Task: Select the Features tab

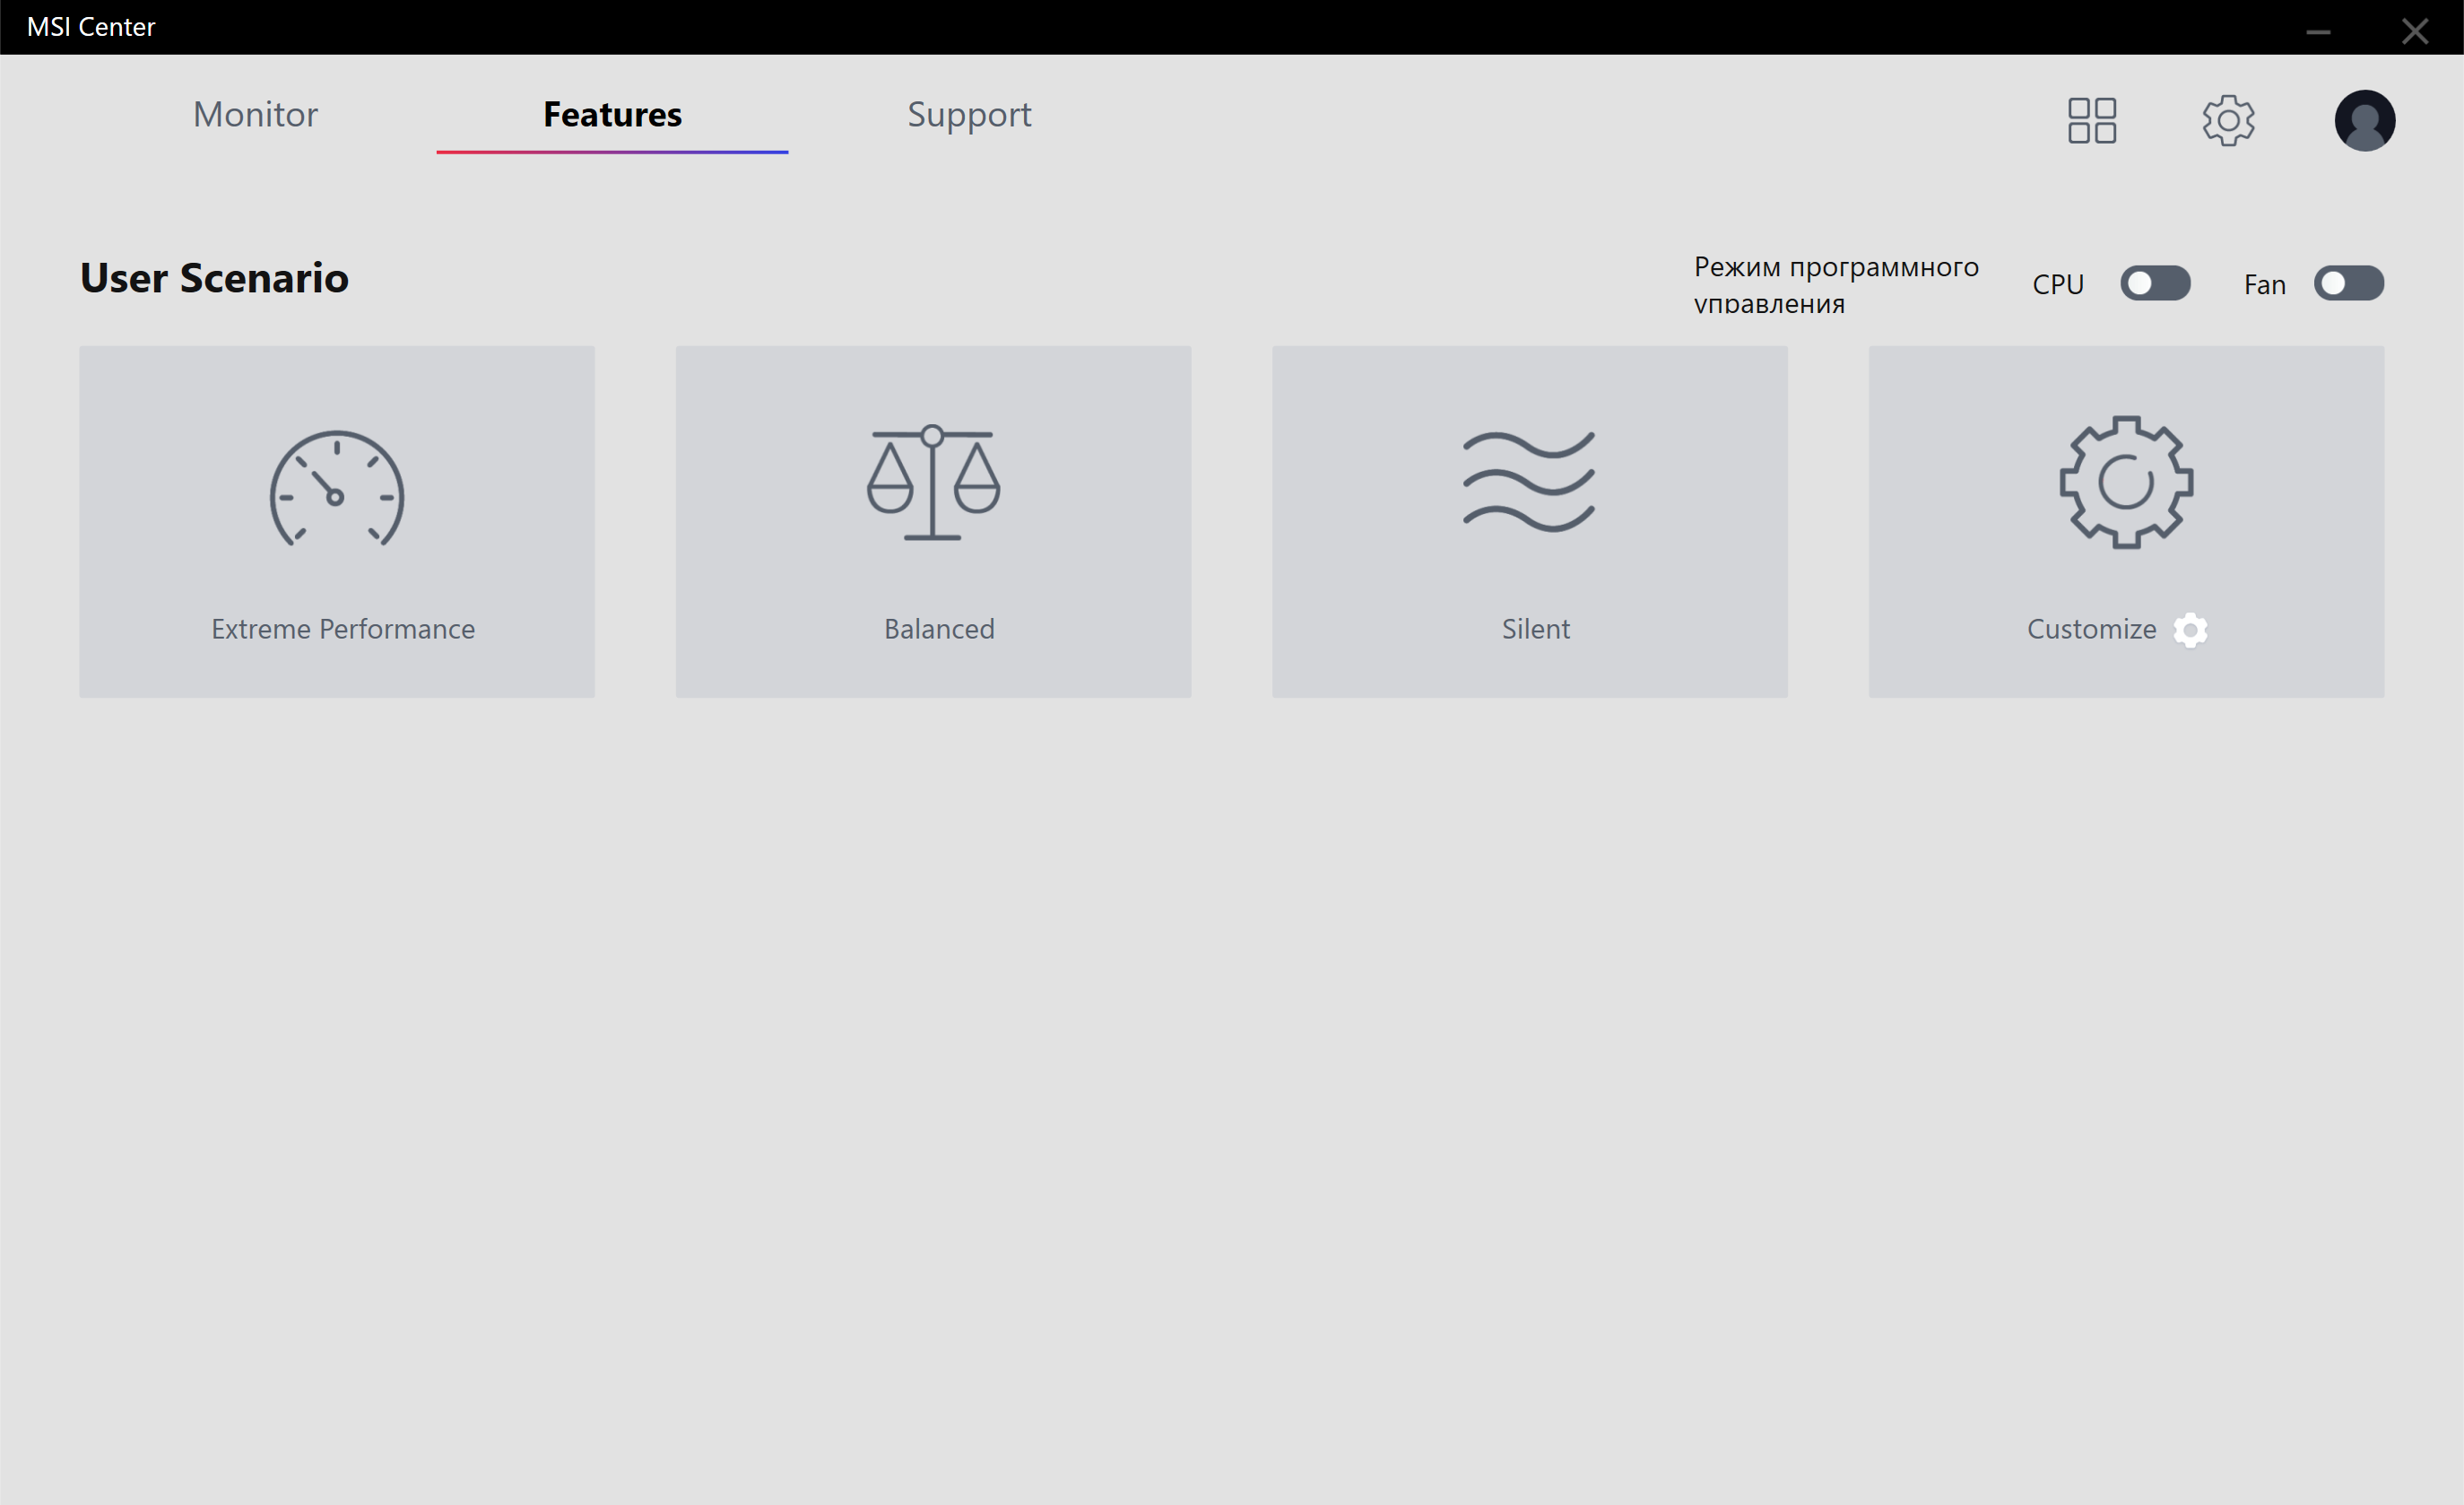Action: pyautogui.click(x=612, y=115)
